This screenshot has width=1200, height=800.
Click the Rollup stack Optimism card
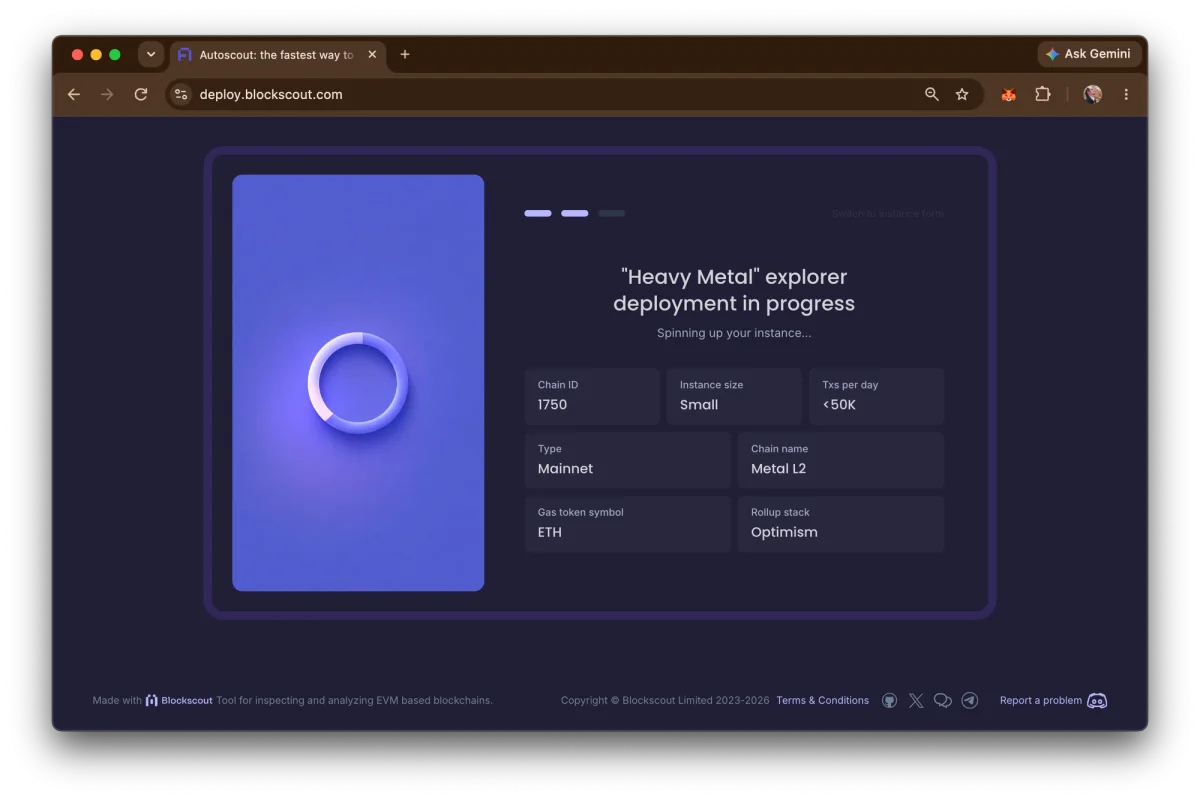pyautogui.click(x=841, y=524)
